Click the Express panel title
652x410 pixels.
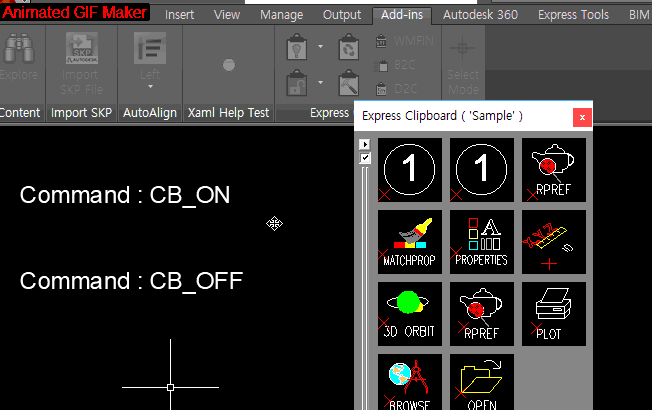(x=329, y=113)
